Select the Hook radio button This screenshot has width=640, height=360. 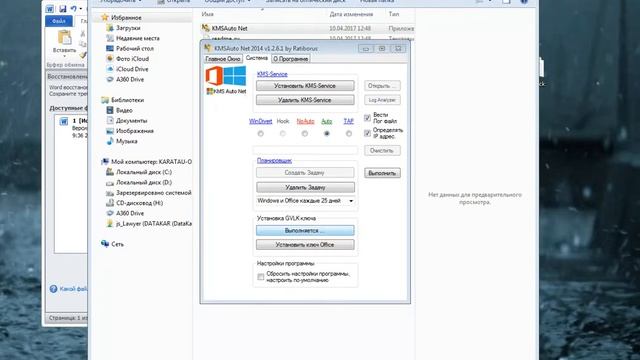tap(282, 133)
